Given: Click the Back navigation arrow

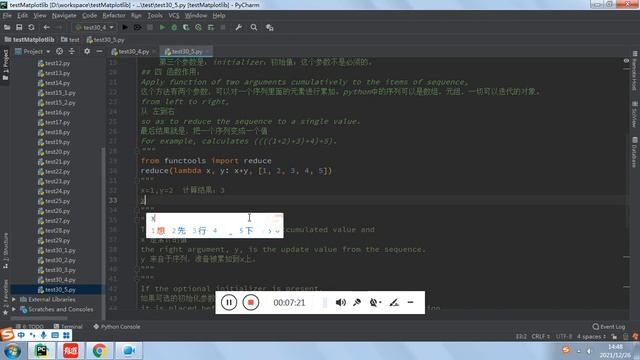Looking at the screenshot, I should pyautogui.click(x=47, y=27).
